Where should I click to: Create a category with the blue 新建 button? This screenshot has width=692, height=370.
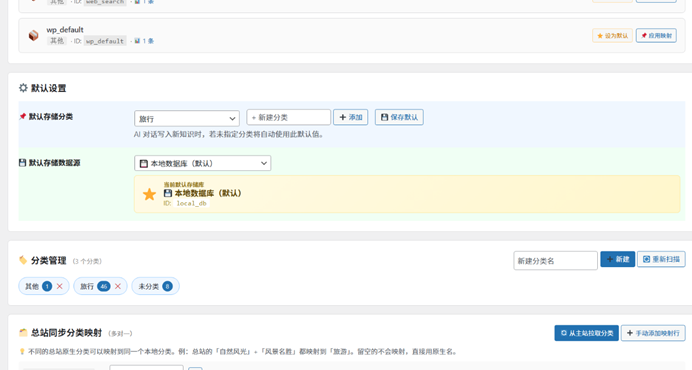(617, 259)
